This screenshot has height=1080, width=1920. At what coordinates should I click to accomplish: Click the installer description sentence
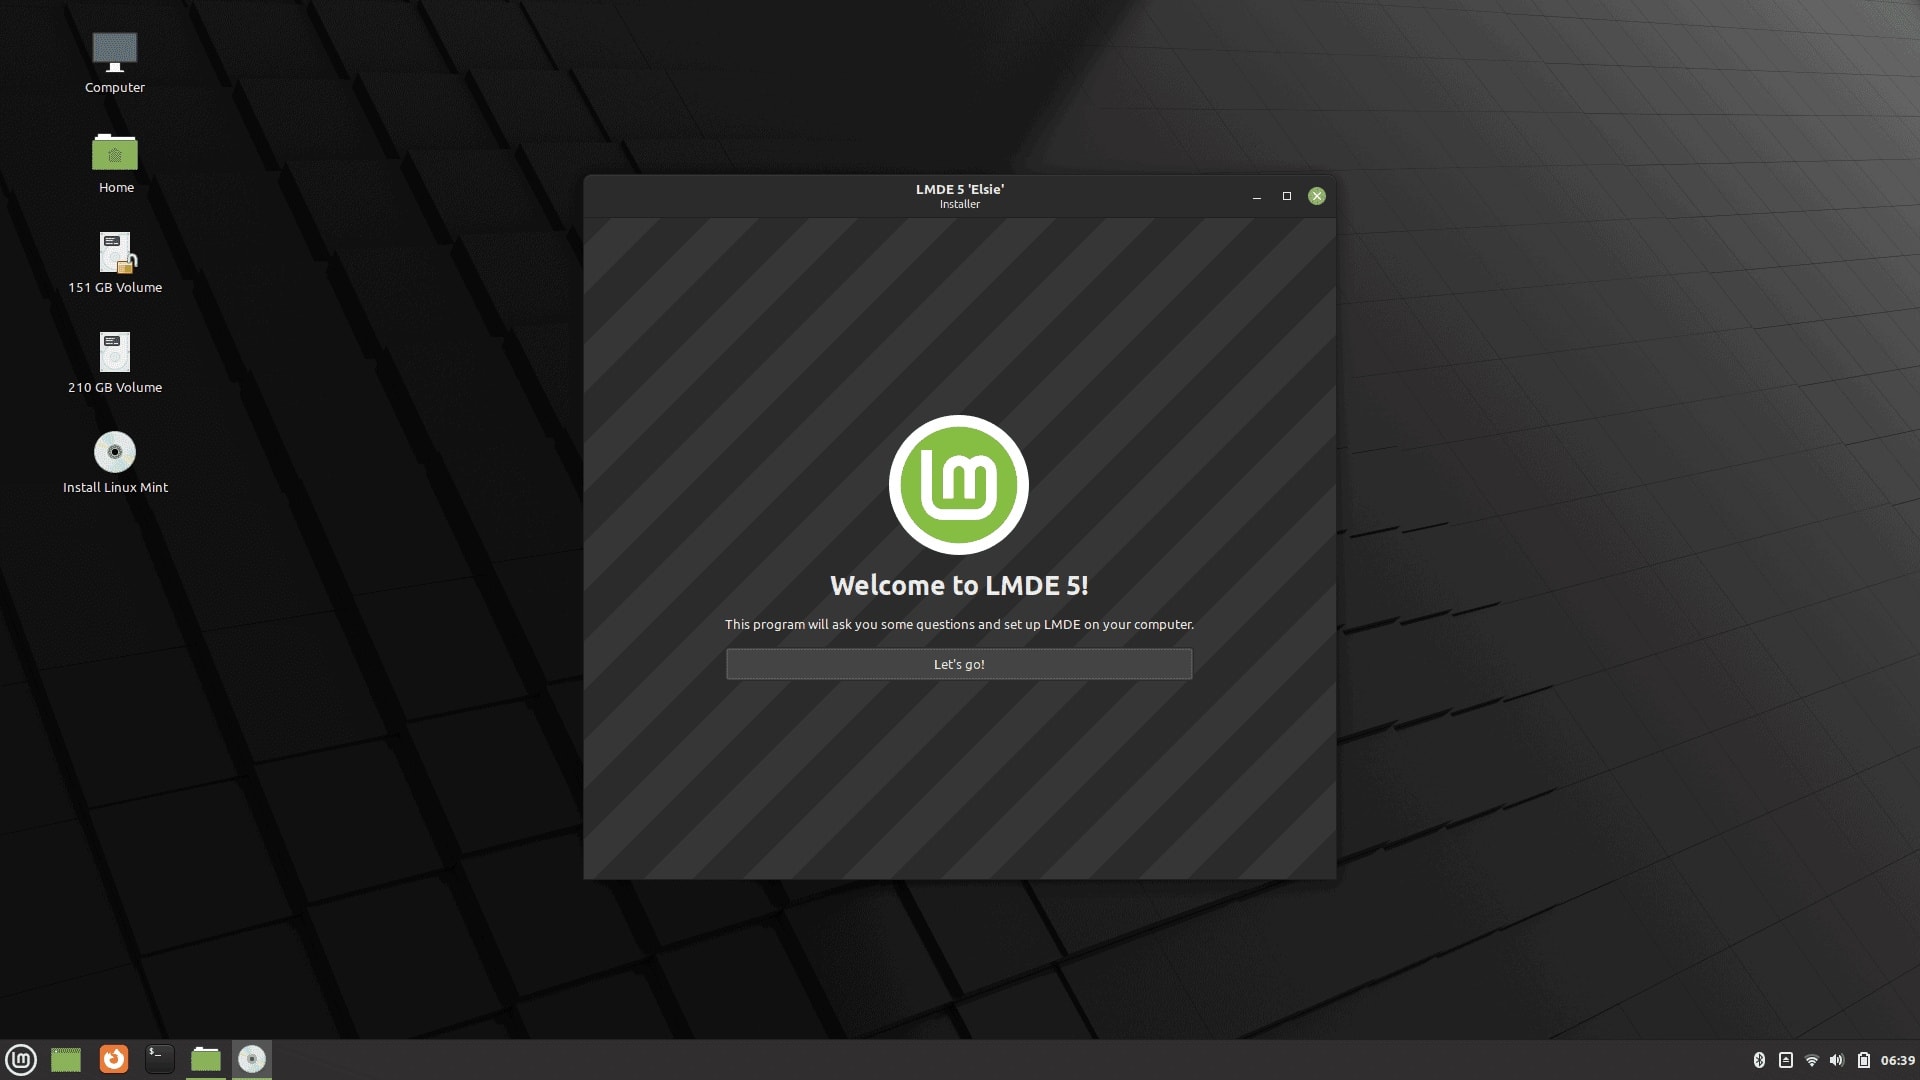[x=959, y=624]
